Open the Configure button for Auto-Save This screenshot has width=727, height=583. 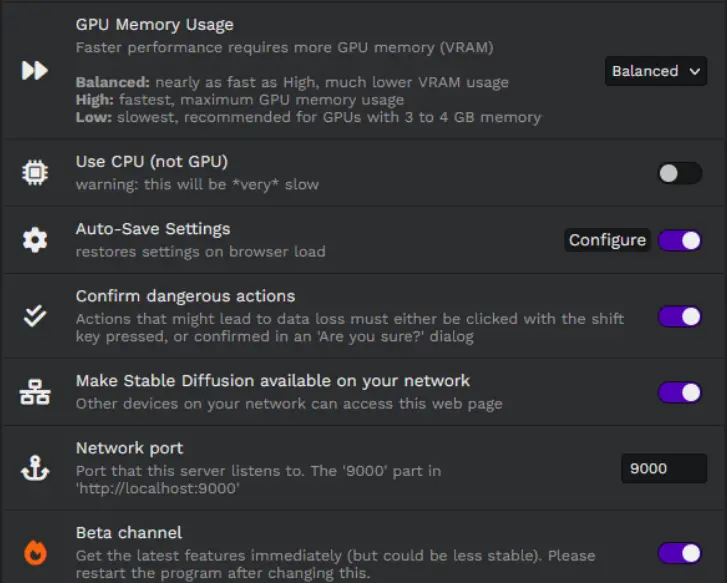point(607,240)
